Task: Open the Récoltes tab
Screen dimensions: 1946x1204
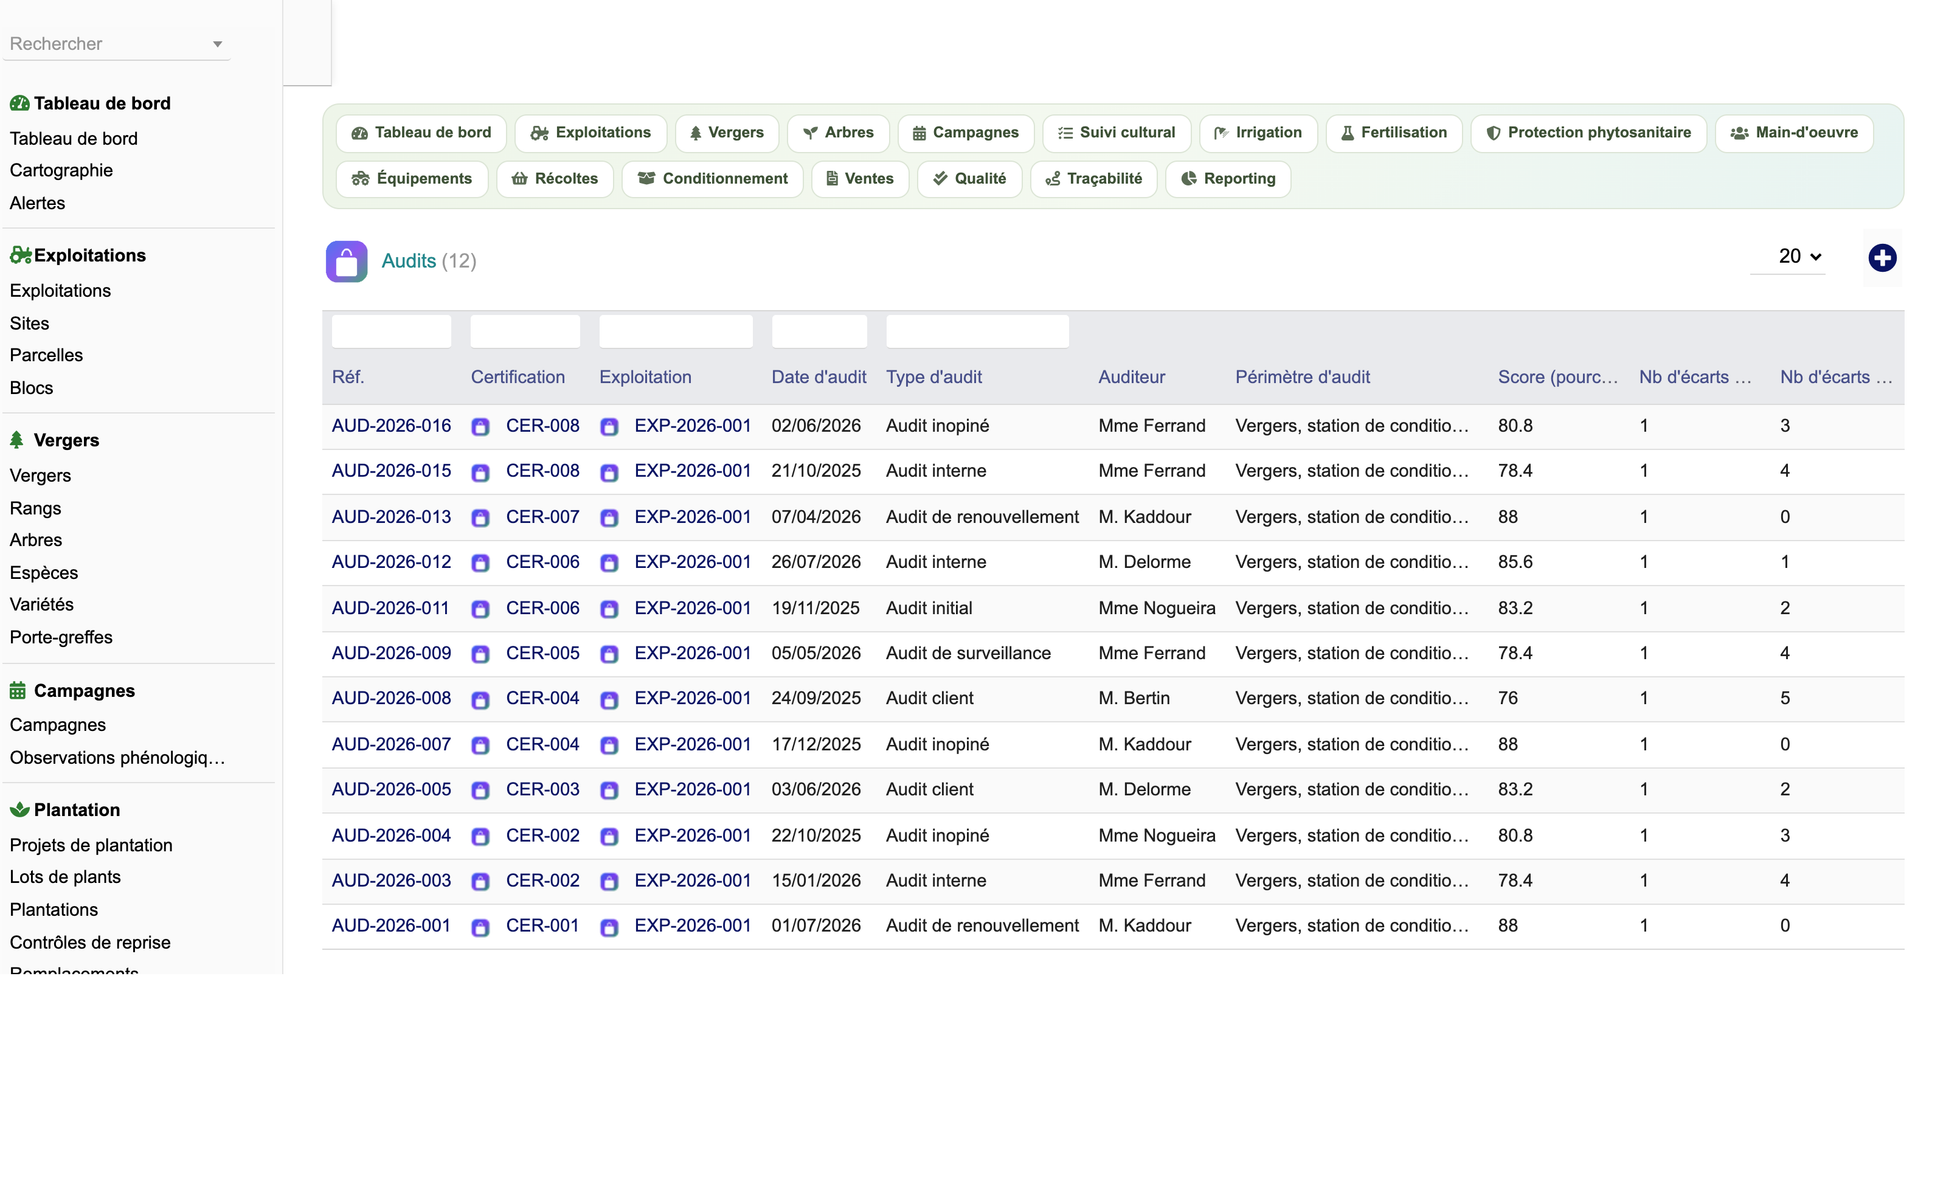Action: click(555, 179)
